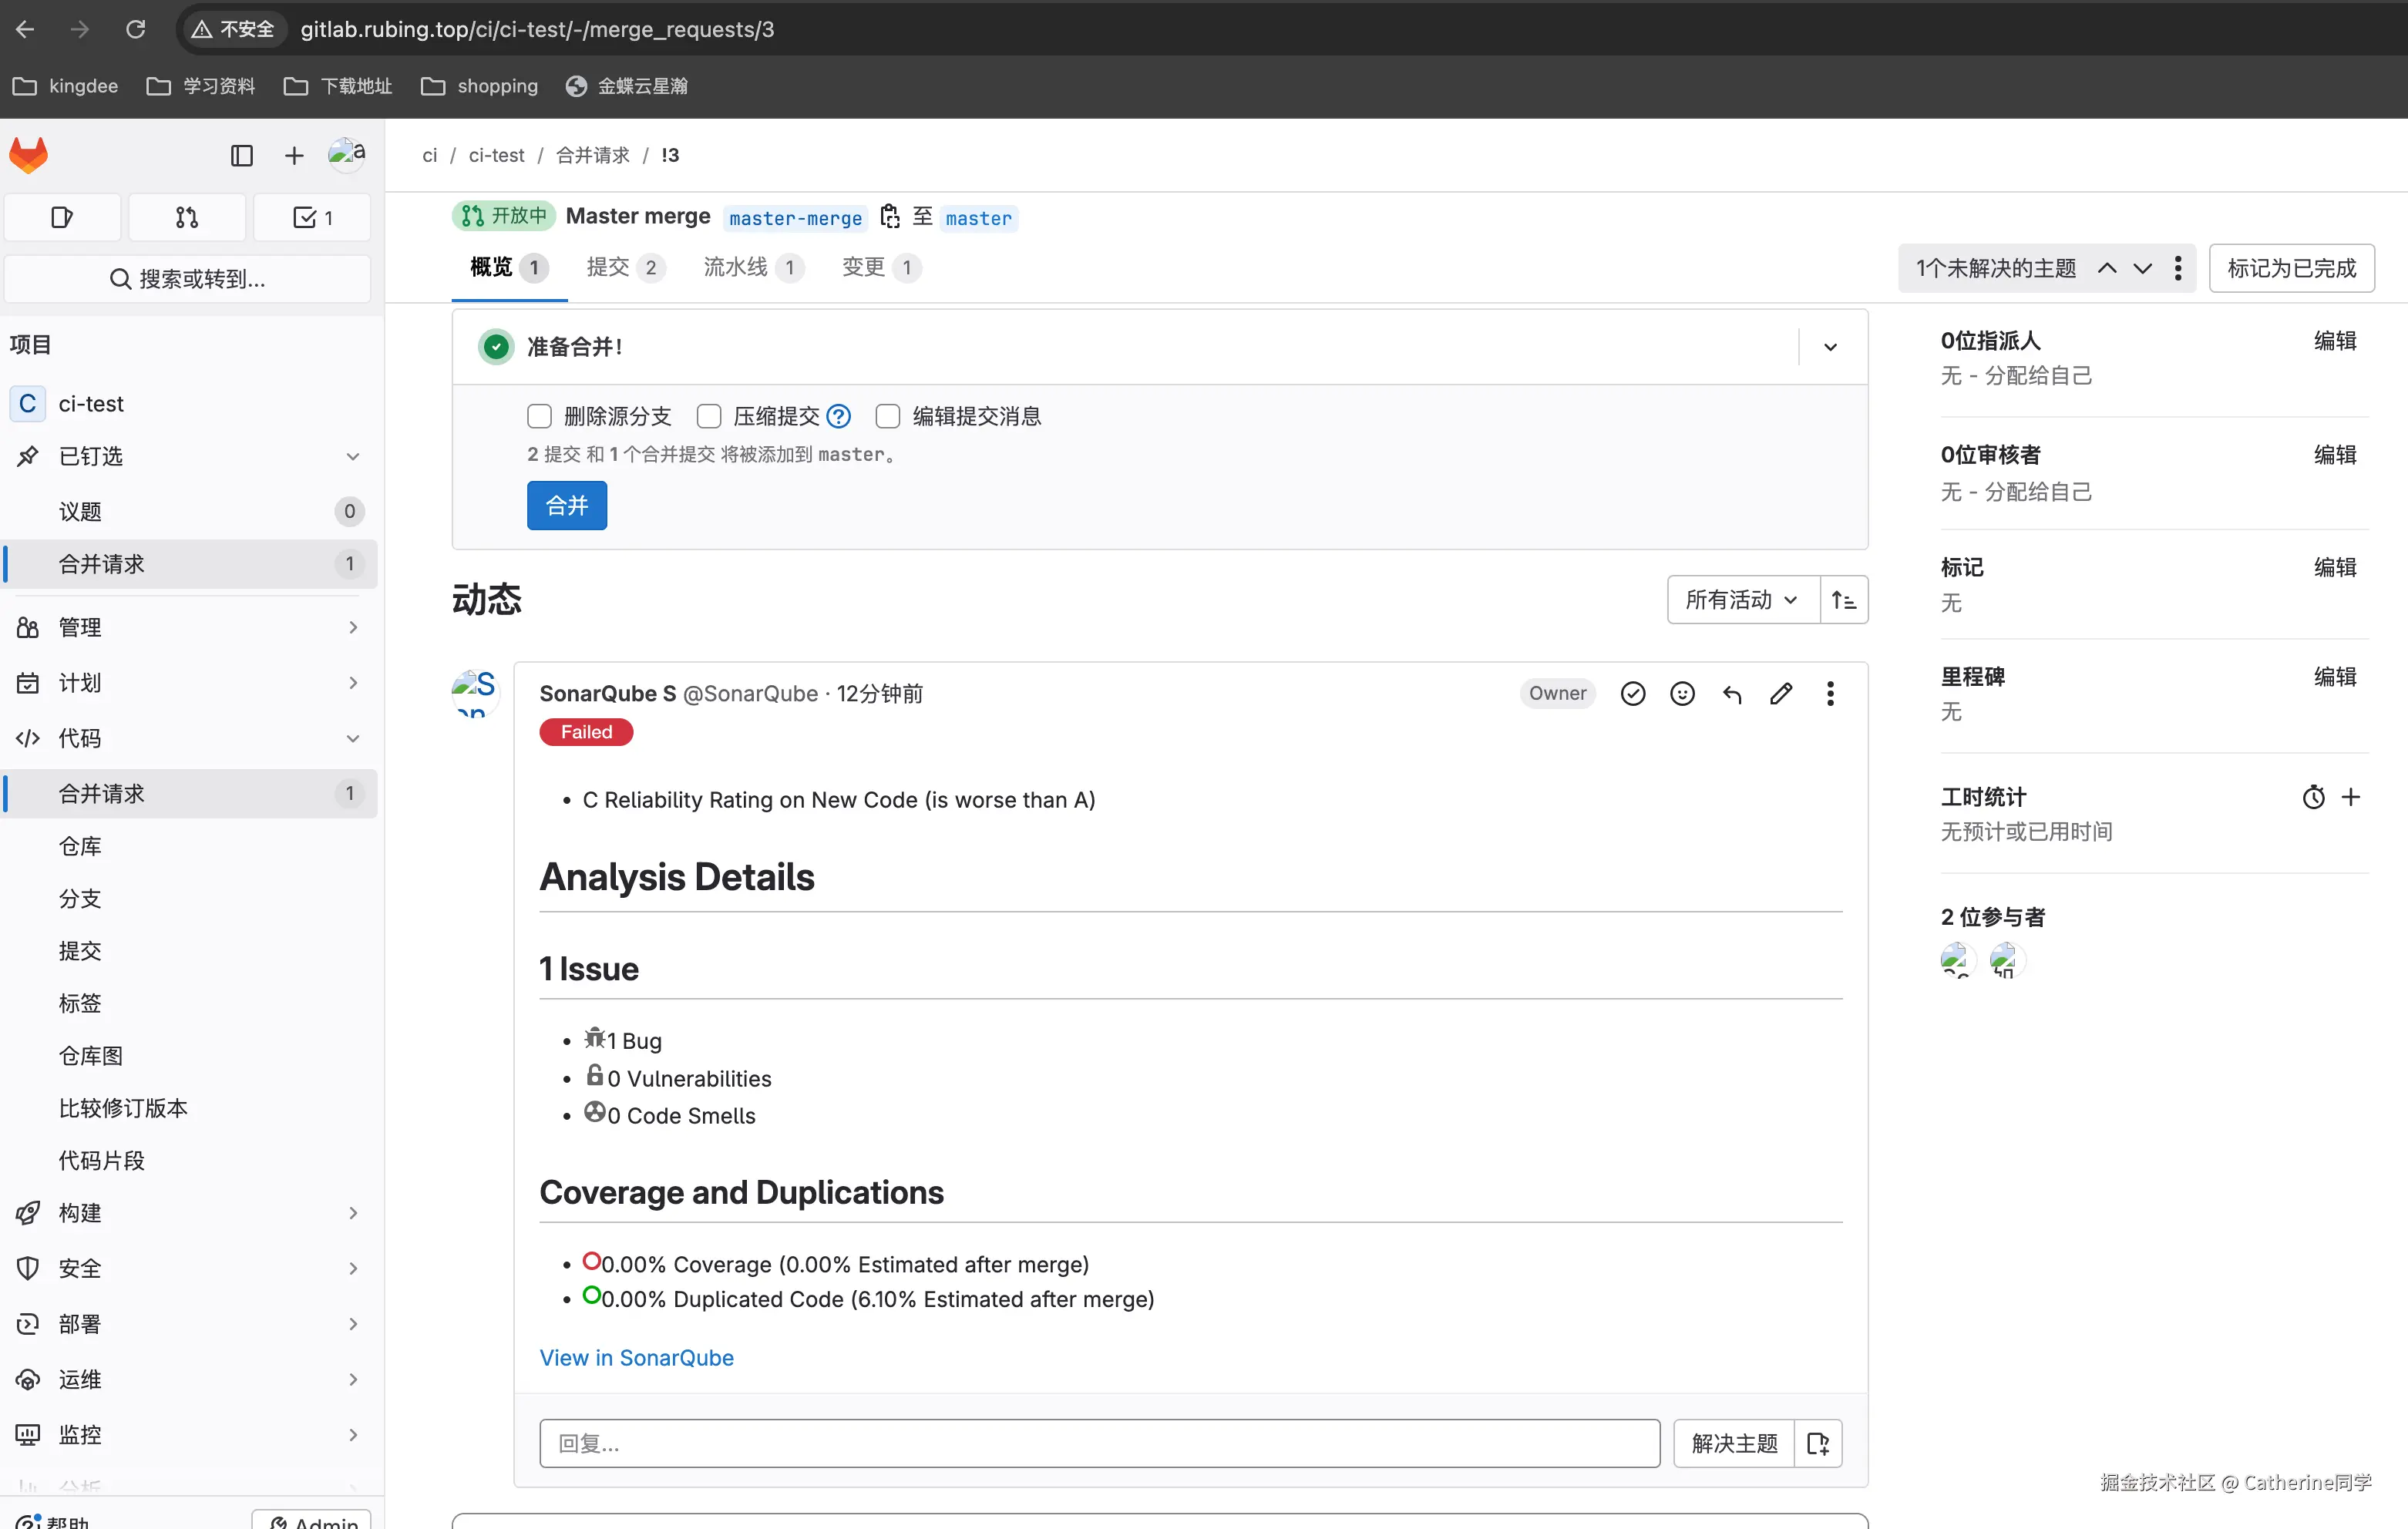This screenshot has width=2408, height=1529.
Task: Switch to the 流水线 tab
Action: click(x=736, y=267)
